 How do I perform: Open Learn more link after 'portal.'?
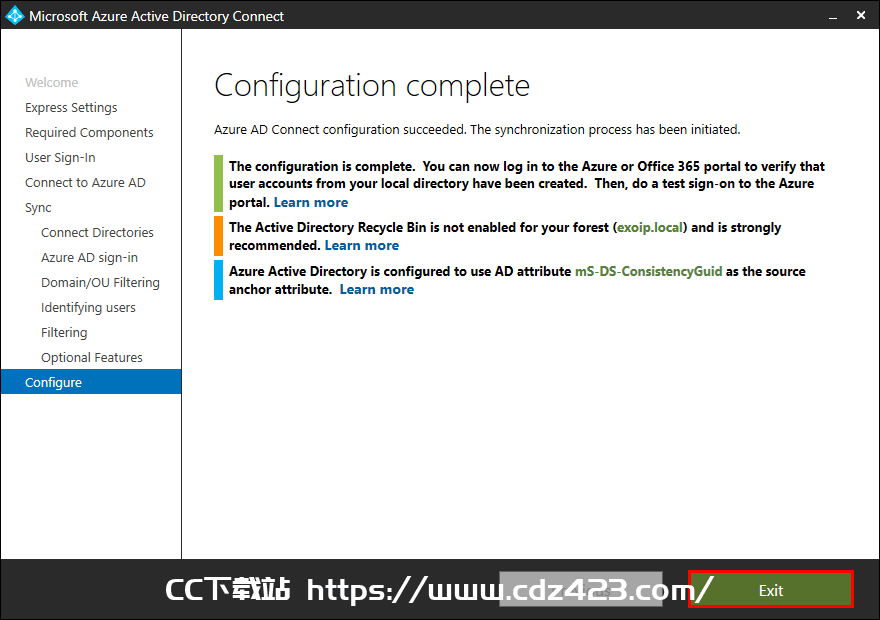(310, 203)
